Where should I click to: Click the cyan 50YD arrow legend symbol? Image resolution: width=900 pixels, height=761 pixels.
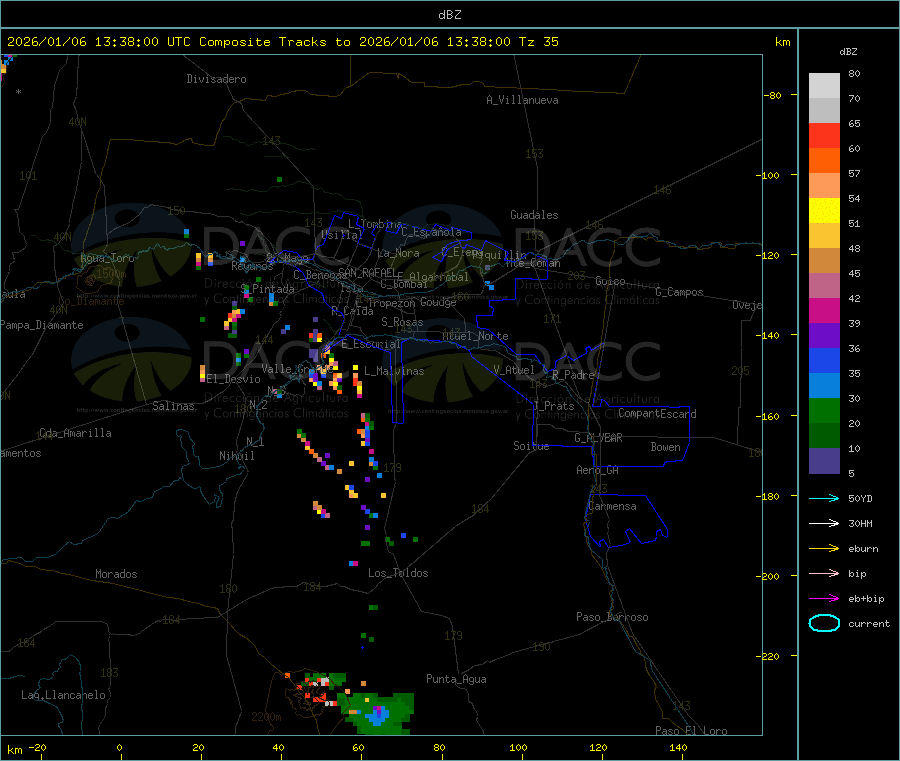[824, 498]
